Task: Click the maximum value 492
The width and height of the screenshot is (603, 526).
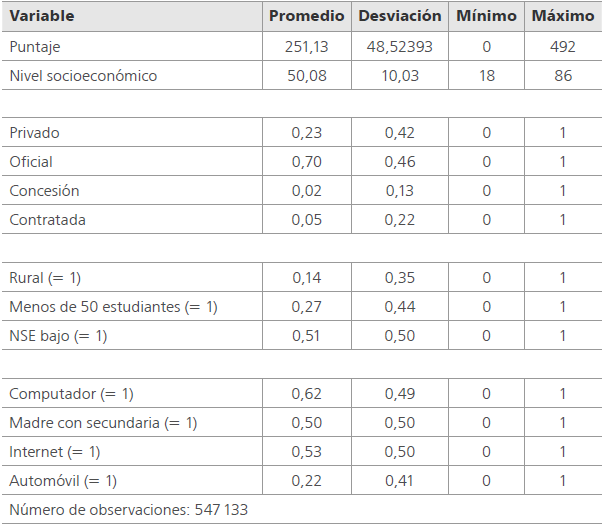Action: (x=563, y=46)
